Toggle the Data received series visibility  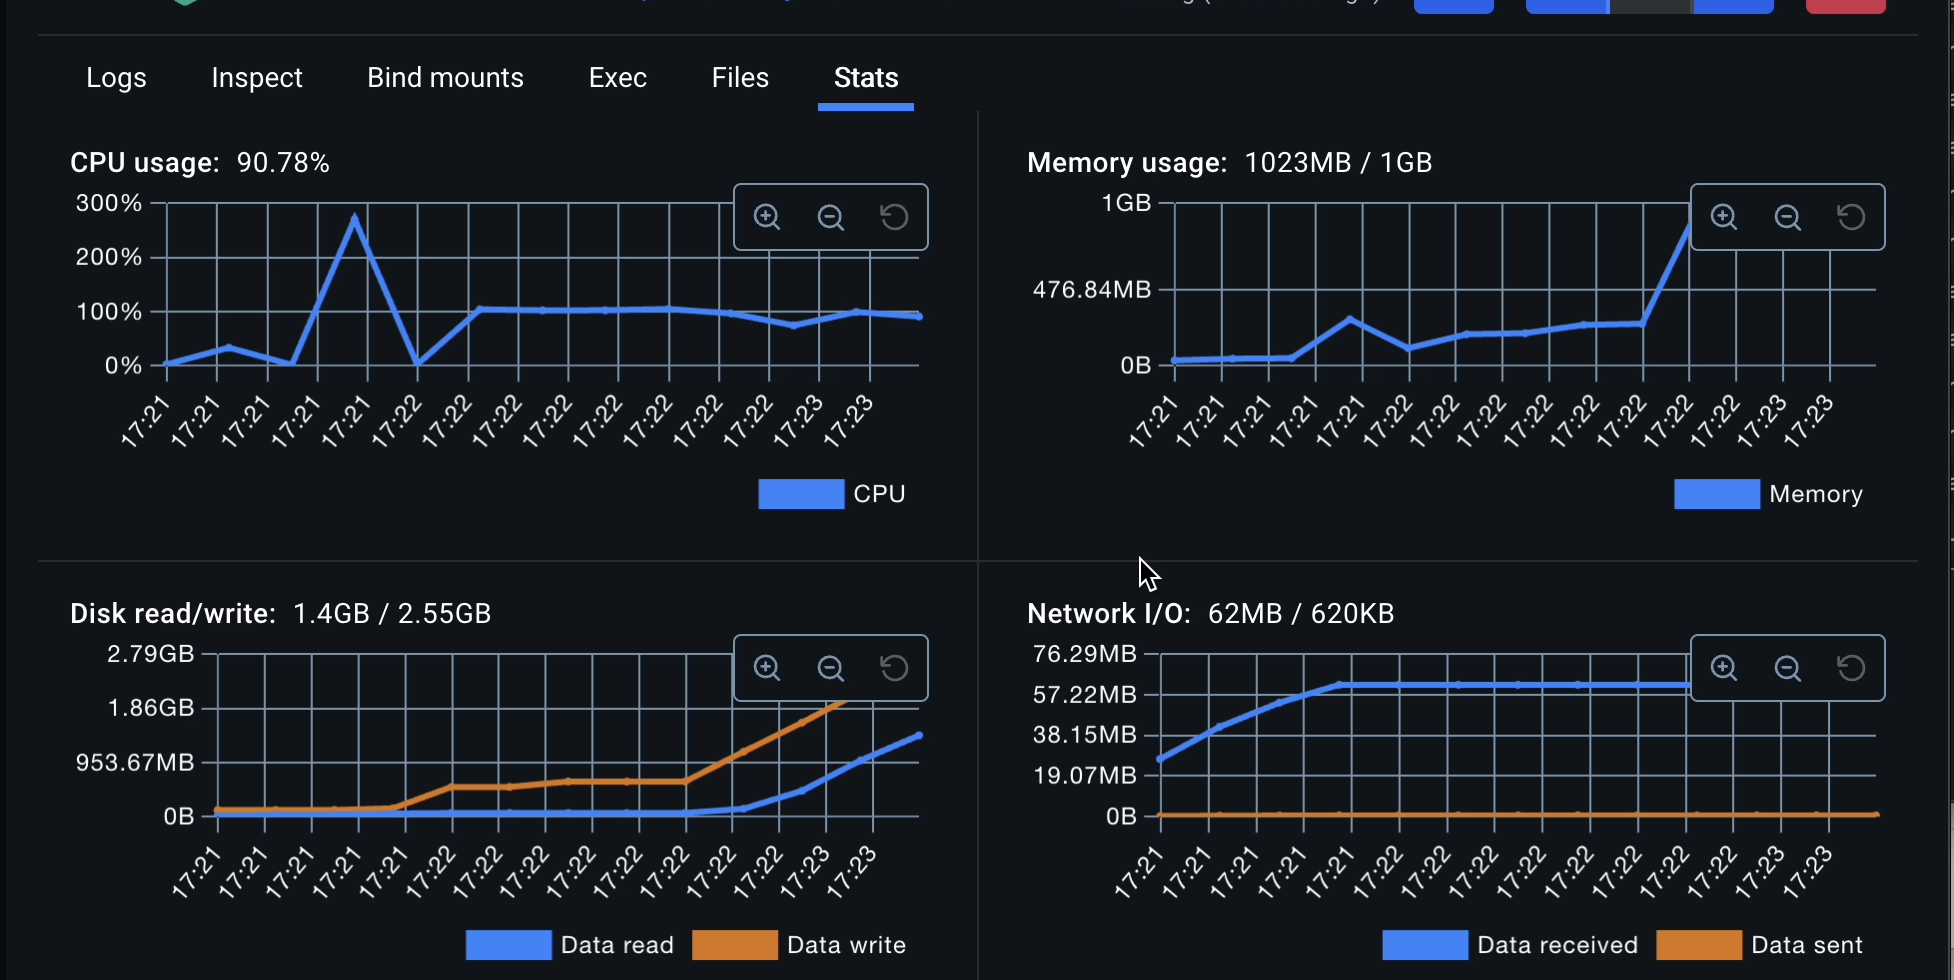pos(1511,944)
